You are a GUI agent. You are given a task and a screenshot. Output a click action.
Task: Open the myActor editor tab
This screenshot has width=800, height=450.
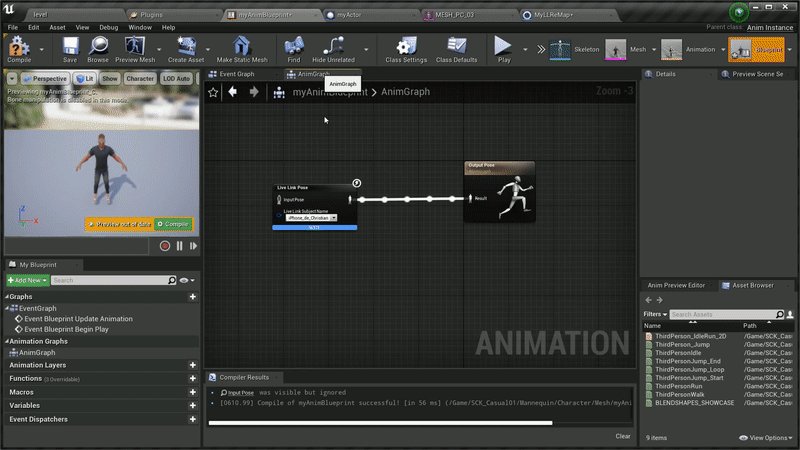pos(349,15)
